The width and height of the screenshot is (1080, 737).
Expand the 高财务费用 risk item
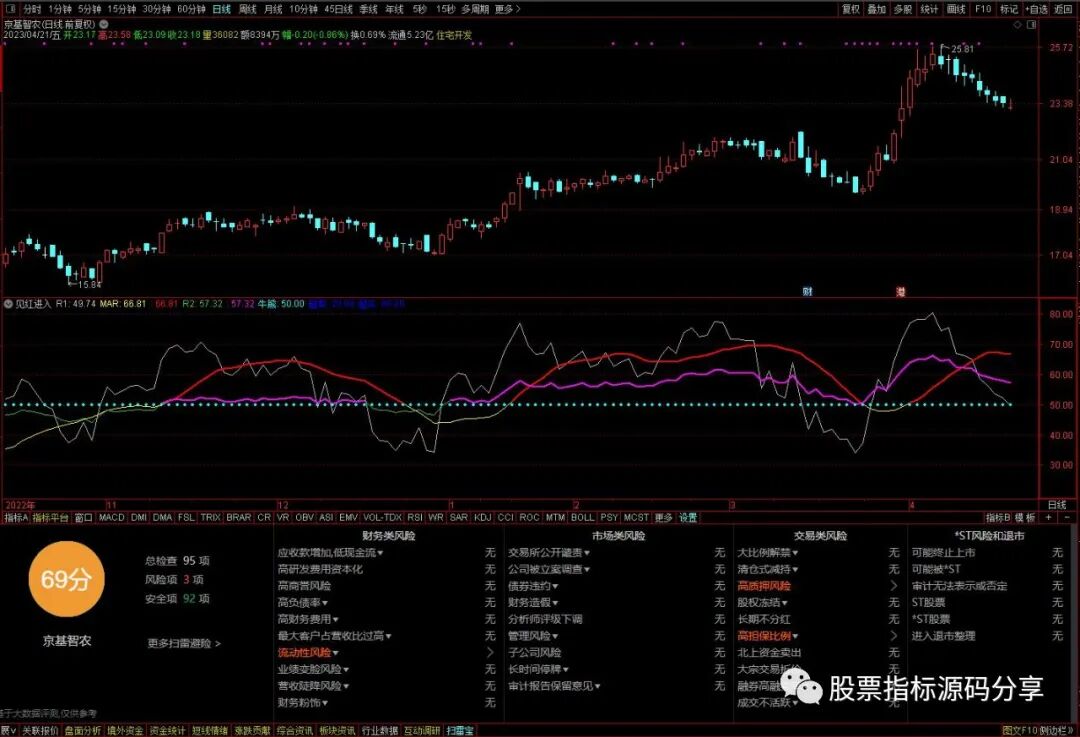(x=308, y=619)
